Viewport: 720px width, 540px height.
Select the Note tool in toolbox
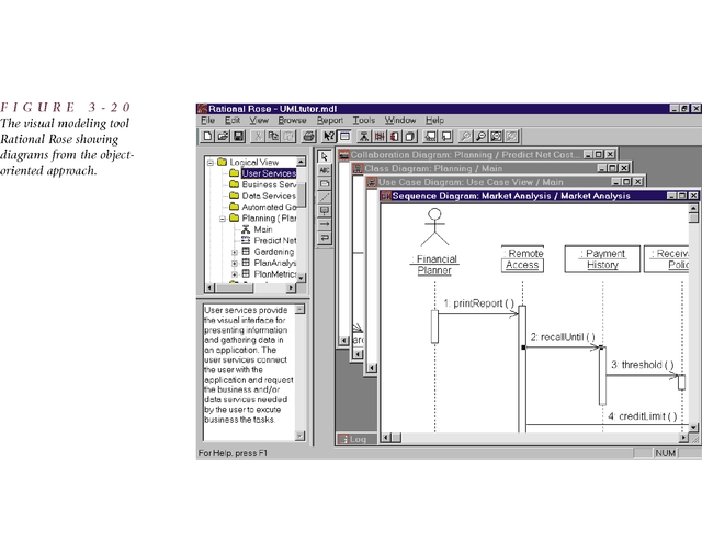point(324,184)
